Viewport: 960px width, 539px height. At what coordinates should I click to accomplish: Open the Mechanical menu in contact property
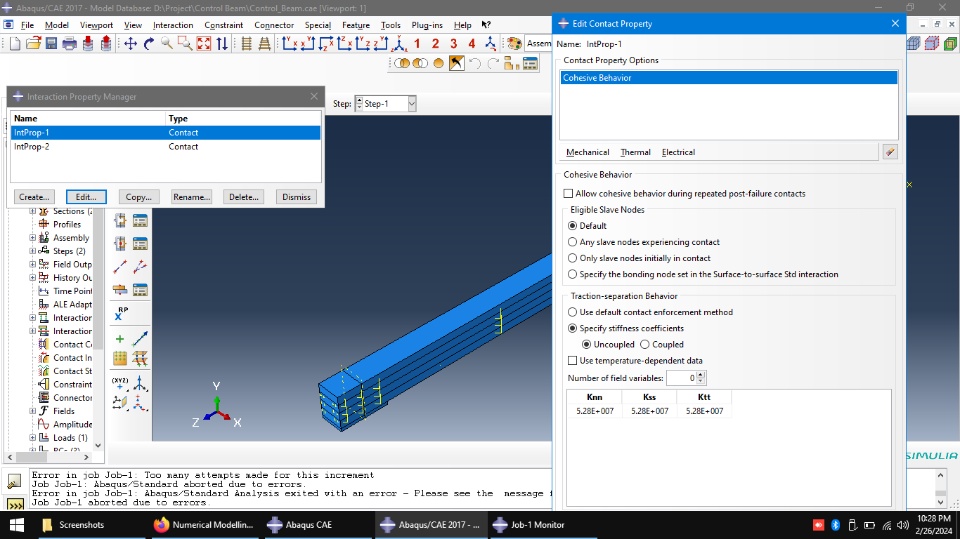coord(587,152)
